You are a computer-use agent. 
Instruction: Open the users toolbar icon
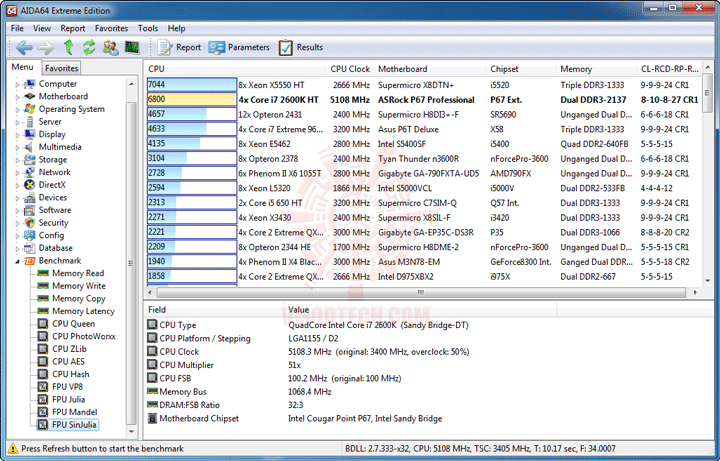point(110,47)
